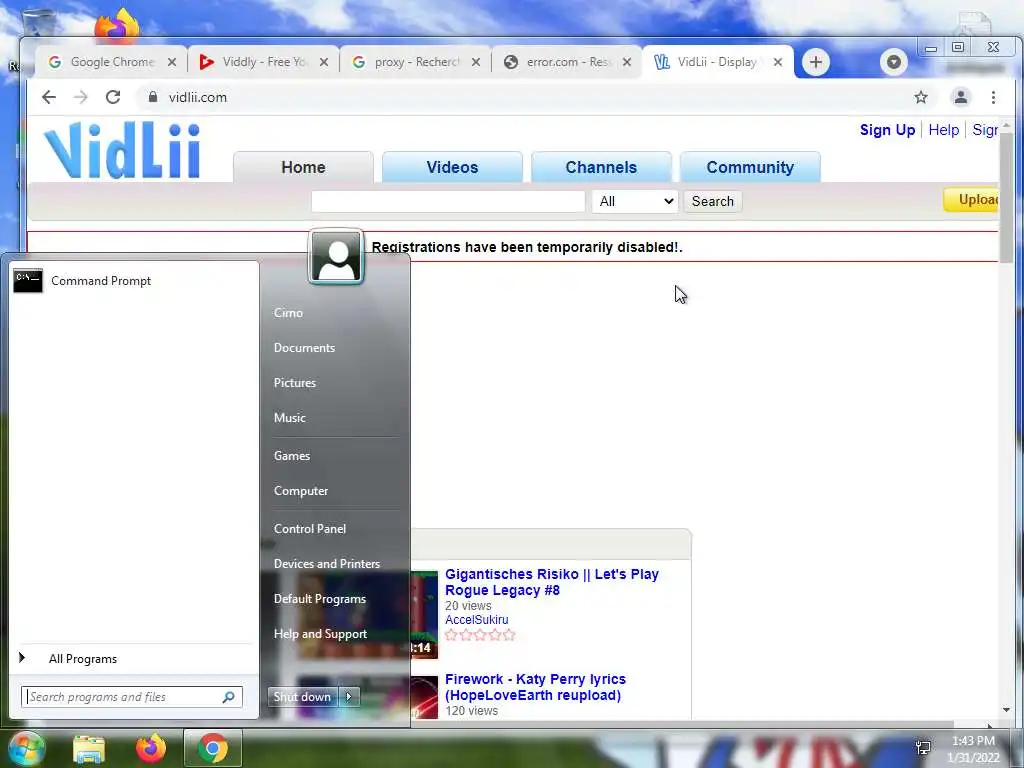Click the Search programs and files box
Image resolution: width=1024 pixels, height=768 pixels.
132,697
